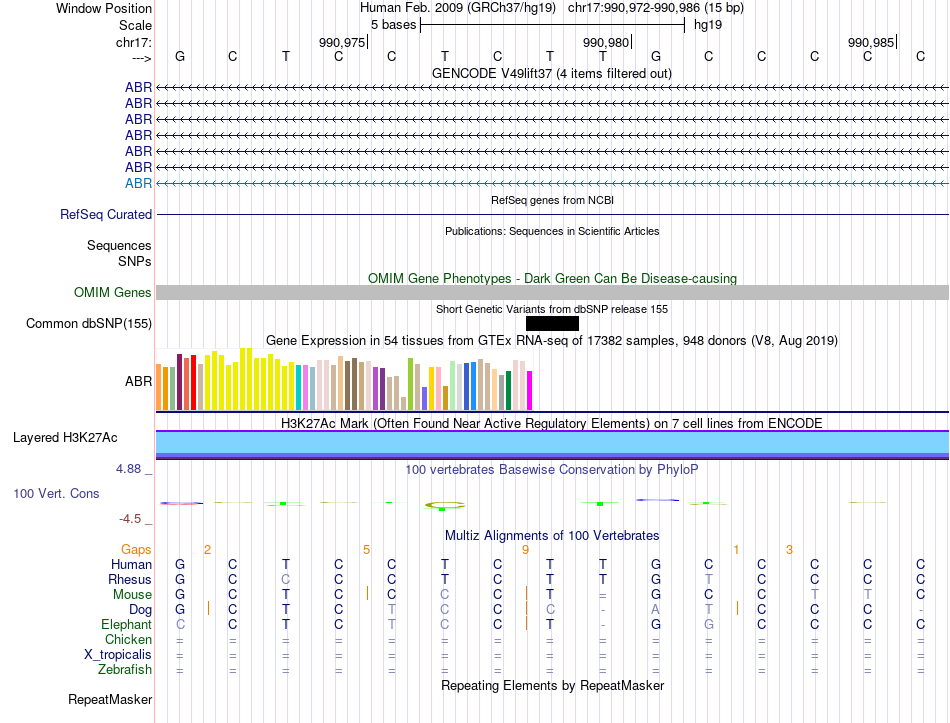
Task: Click the 990,975 position marker
Action: [343, 42]
